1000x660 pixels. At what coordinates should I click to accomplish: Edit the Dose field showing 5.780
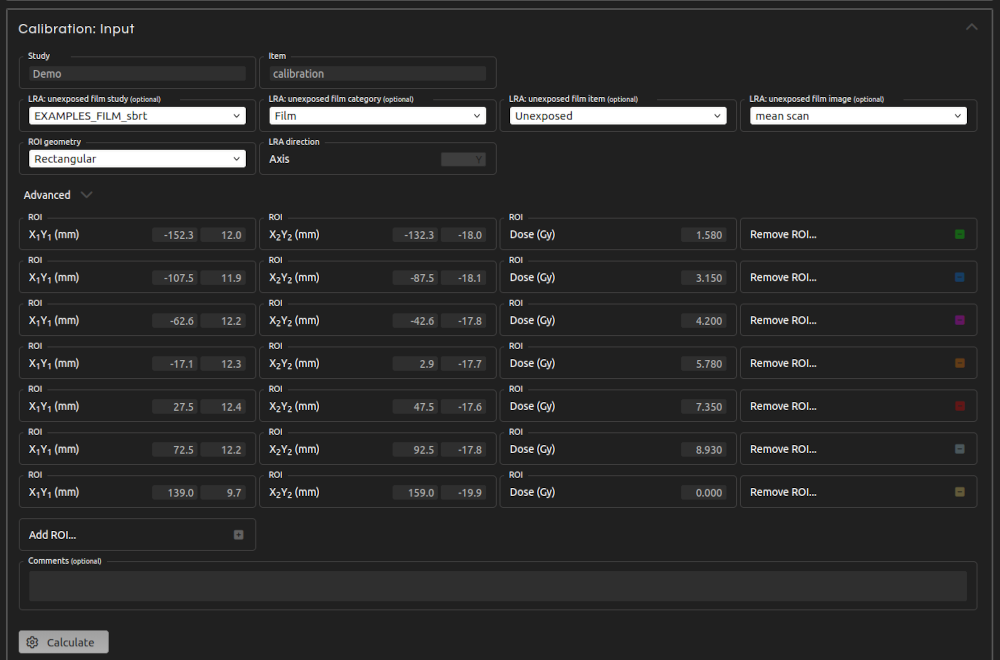click(x=704, y=364)
